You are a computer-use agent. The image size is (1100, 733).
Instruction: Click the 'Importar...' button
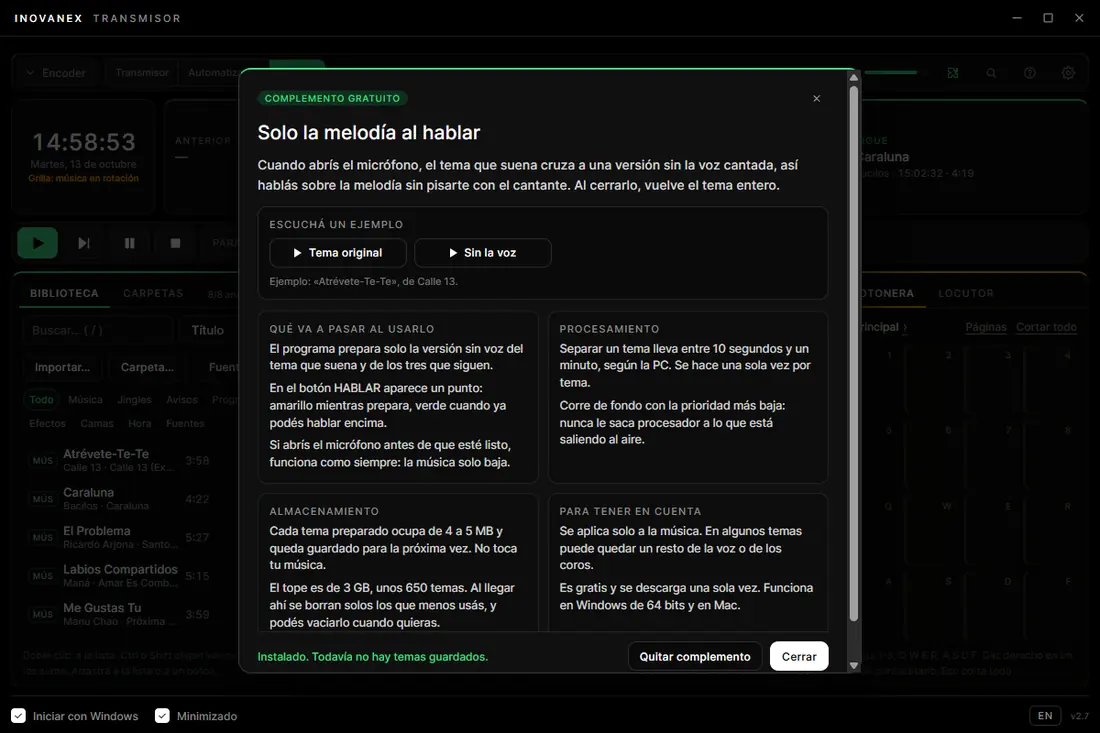coord(62,367)
